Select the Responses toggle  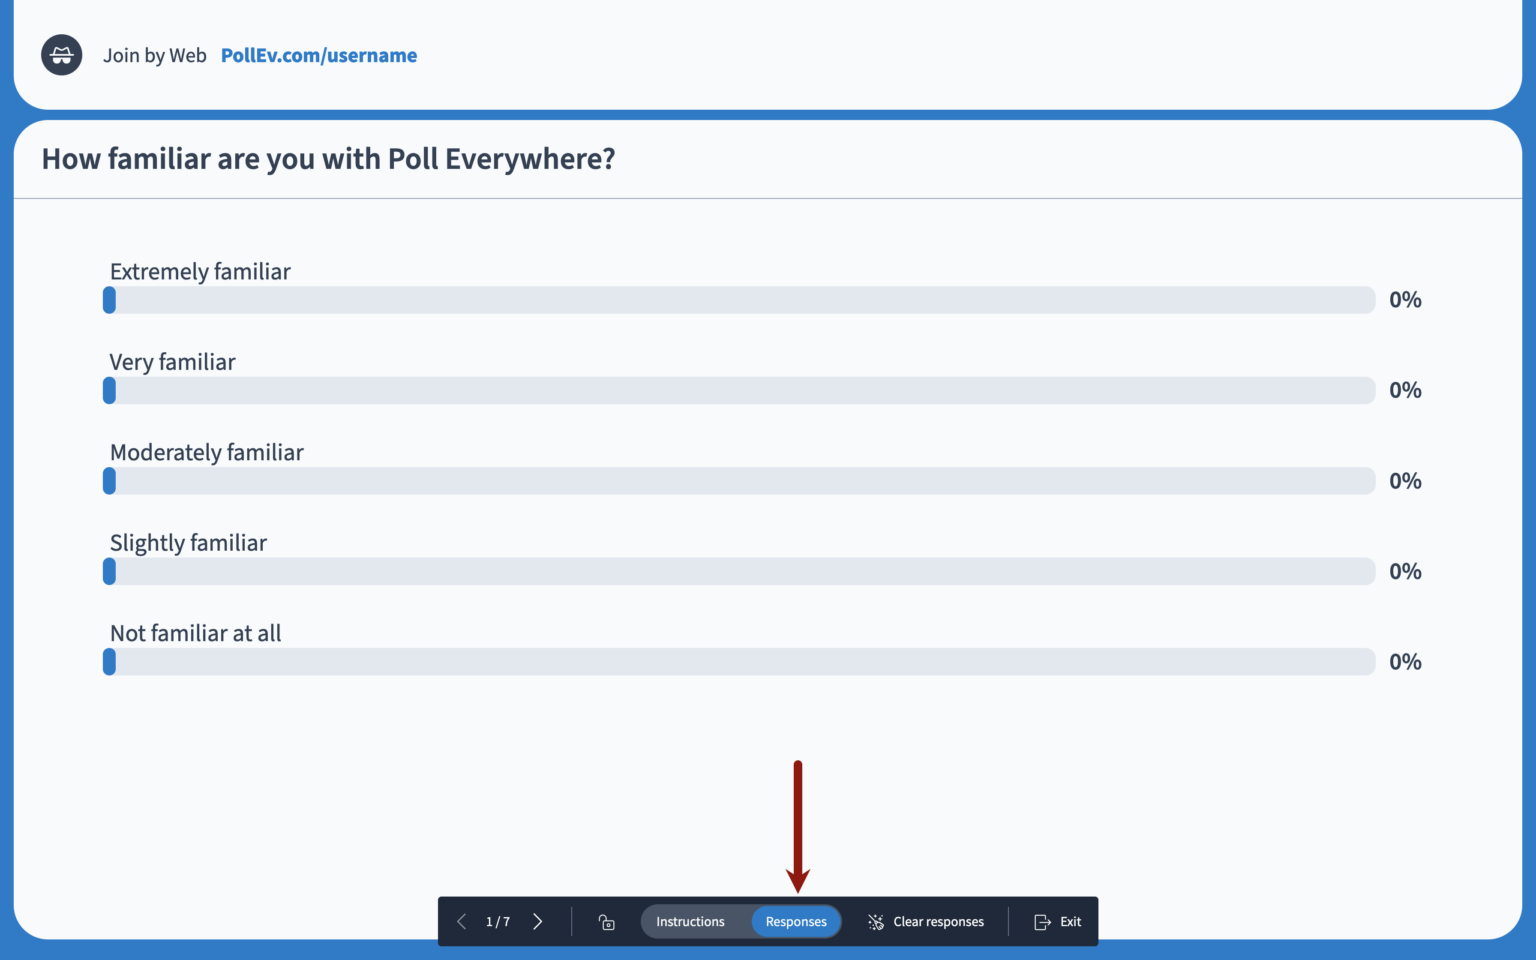point(795,921)
